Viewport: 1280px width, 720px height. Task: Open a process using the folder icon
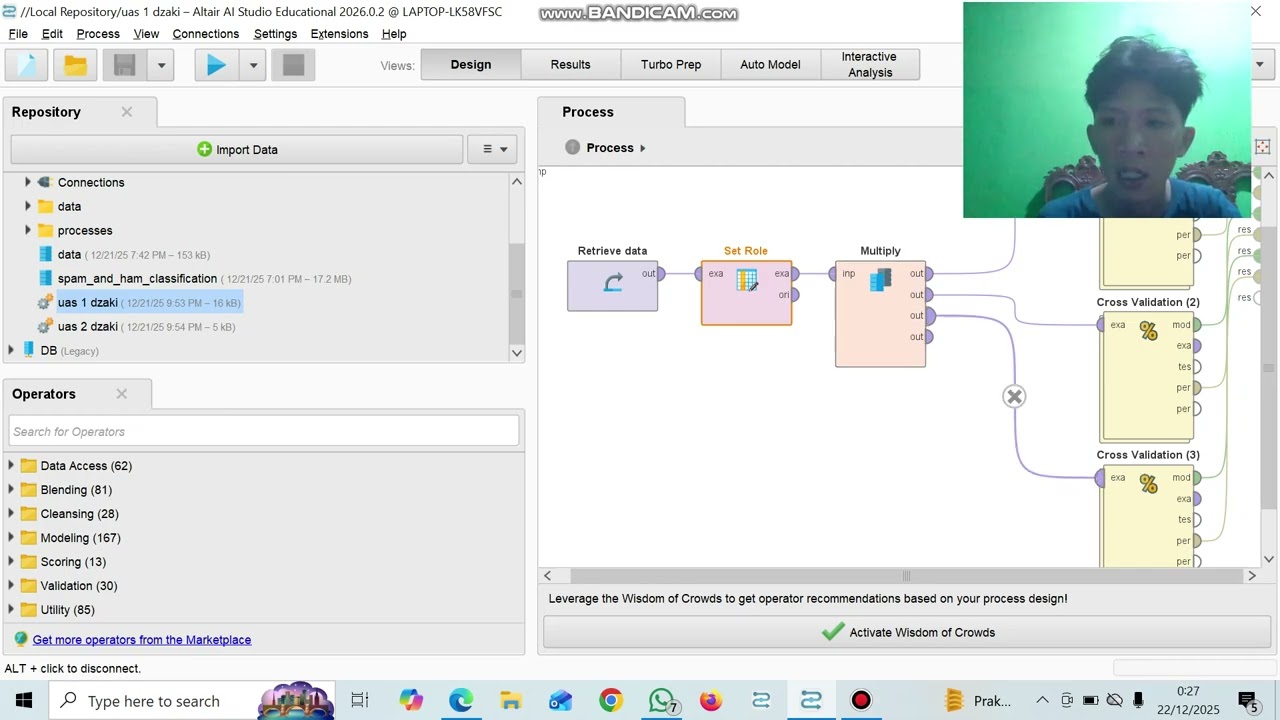click(75, 65)
